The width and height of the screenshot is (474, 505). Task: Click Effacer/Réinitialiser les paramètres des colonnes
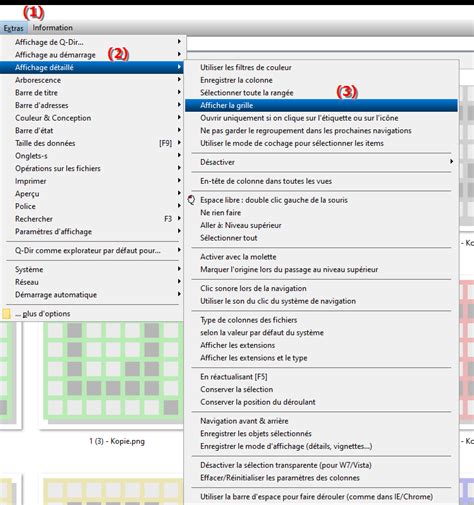click(322, 478)
